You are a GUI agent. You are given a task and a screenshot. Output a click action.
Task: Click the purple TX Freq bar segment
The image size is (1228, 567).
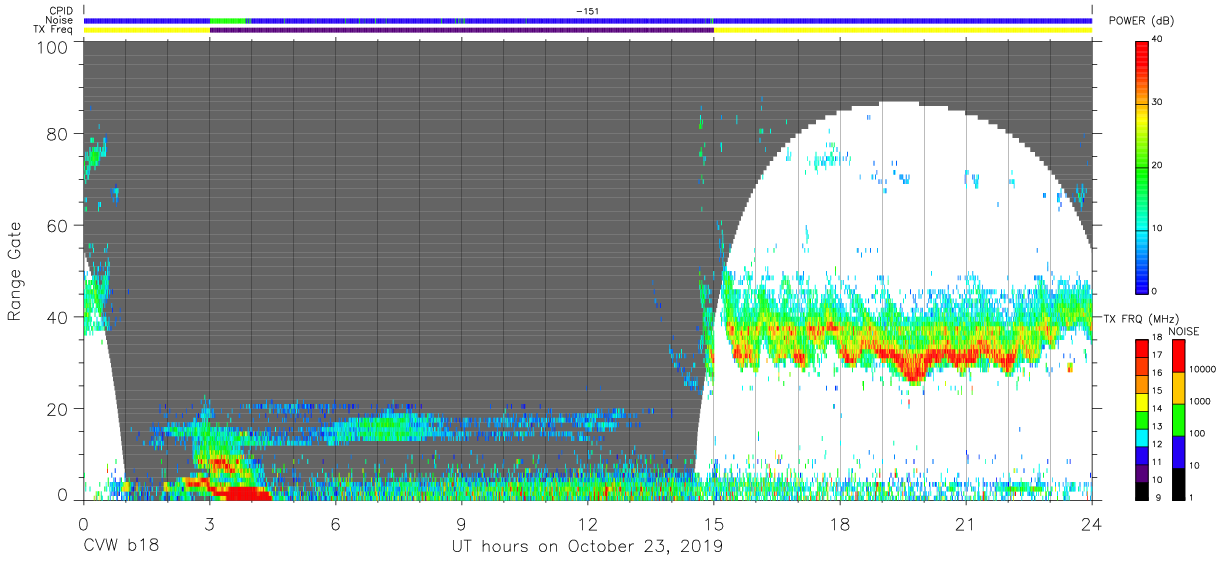pos(461,30)
